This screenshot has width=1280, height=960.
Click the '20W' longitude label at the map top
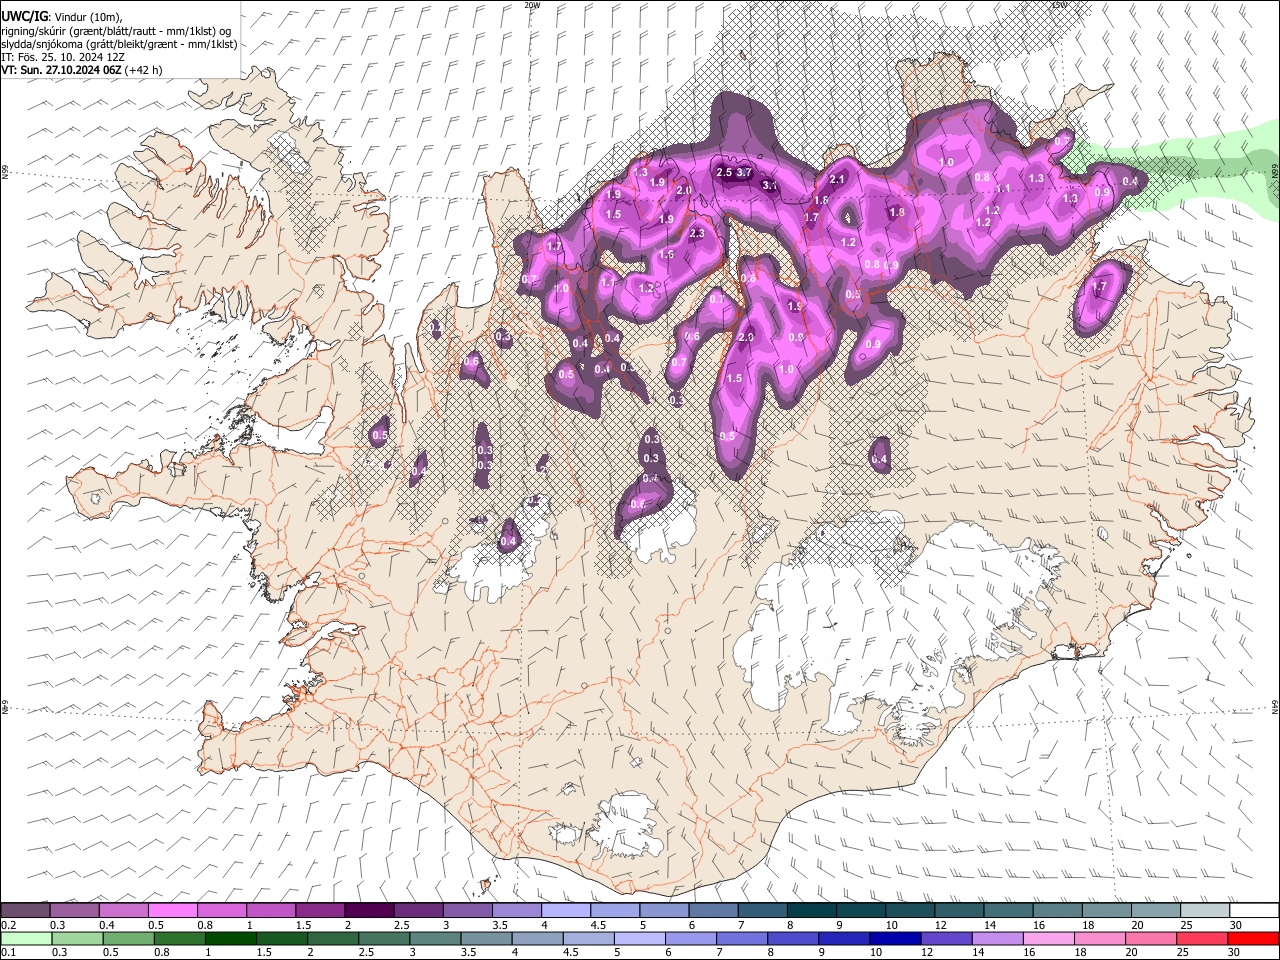(x=532, y=5)
